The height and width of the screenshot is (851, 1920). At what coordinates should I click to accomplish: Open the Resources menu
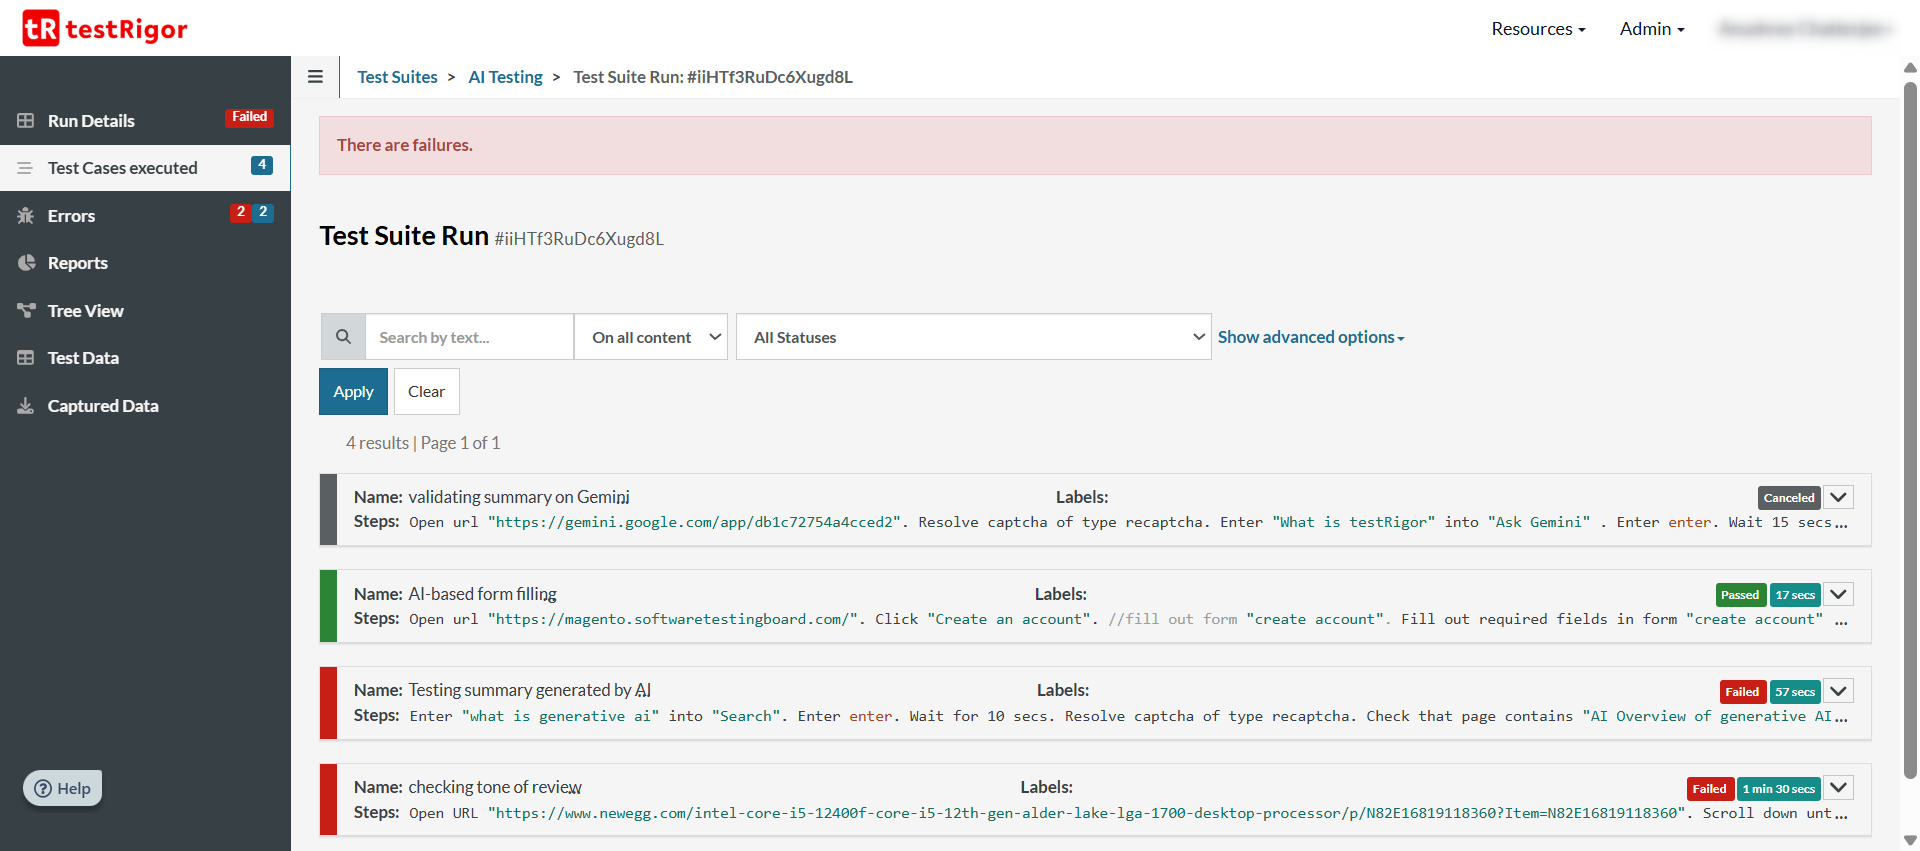[x=1537, y=29]
